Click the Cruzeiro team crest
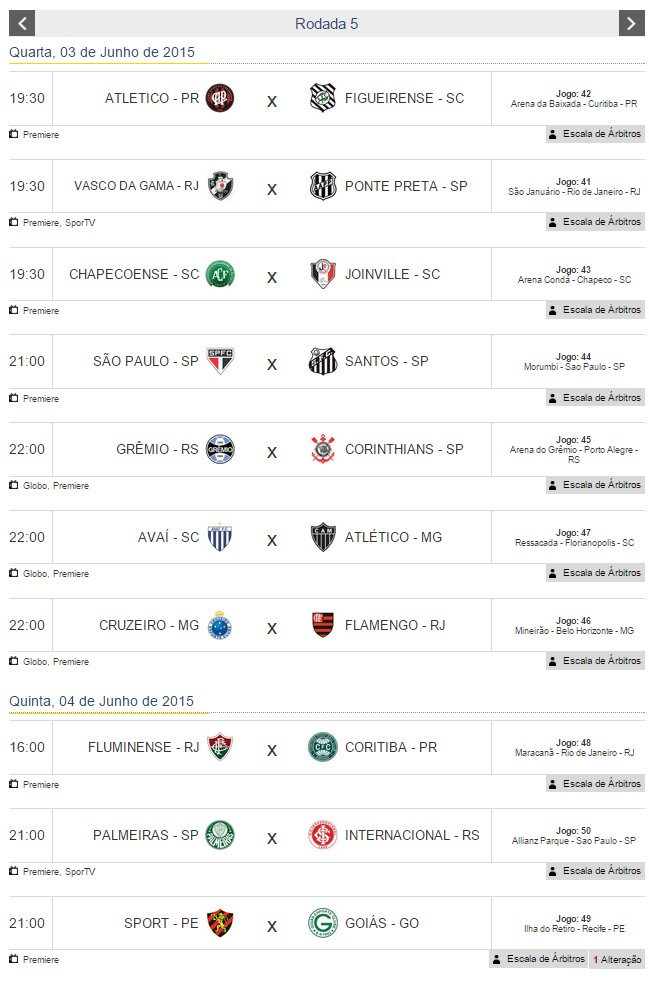 coord(220,625)
